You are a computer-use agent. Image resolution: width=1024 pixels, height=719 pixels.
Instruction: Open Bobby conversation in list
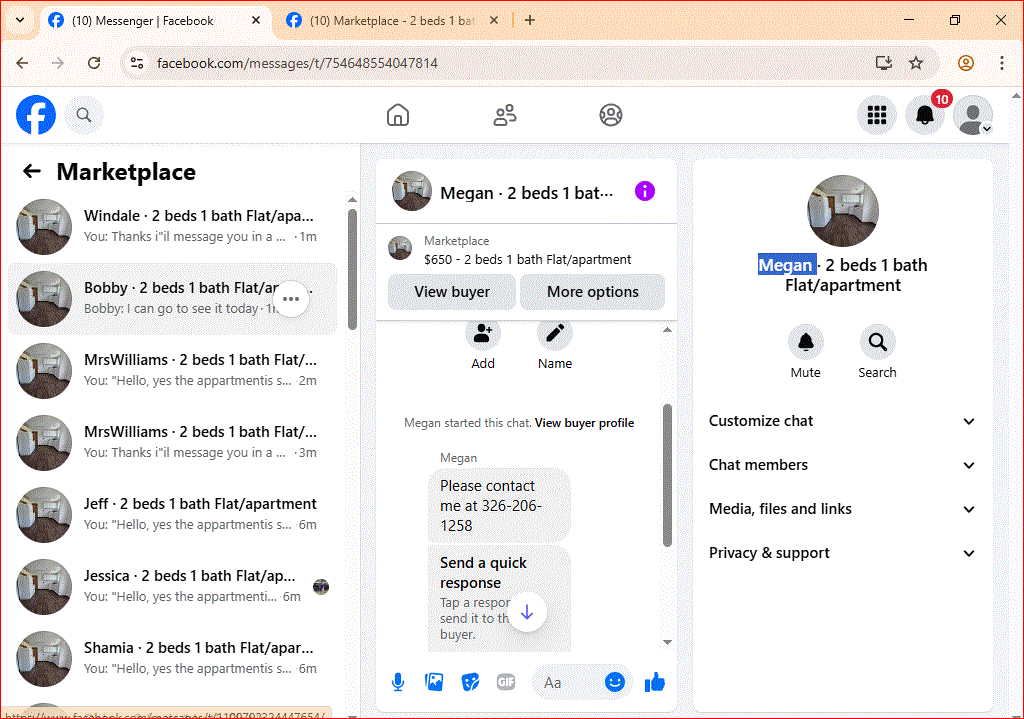pyautogui.click(x=172, y=299)
